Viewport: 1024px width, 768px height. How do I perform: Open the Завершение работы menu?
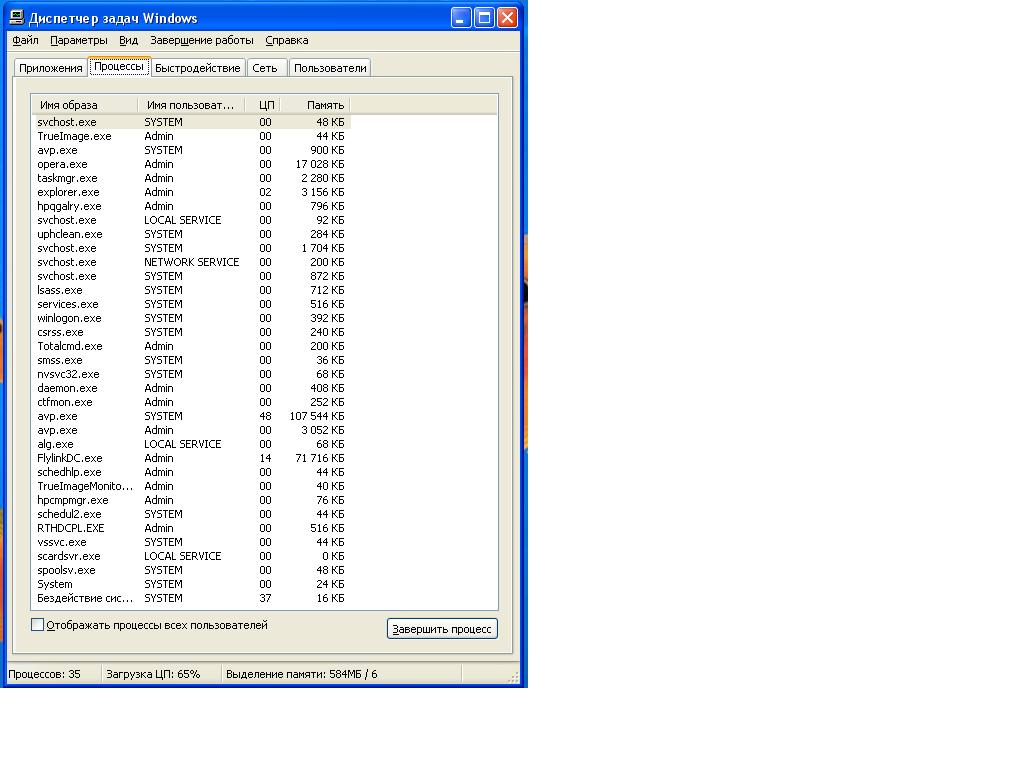click(202, 40)
